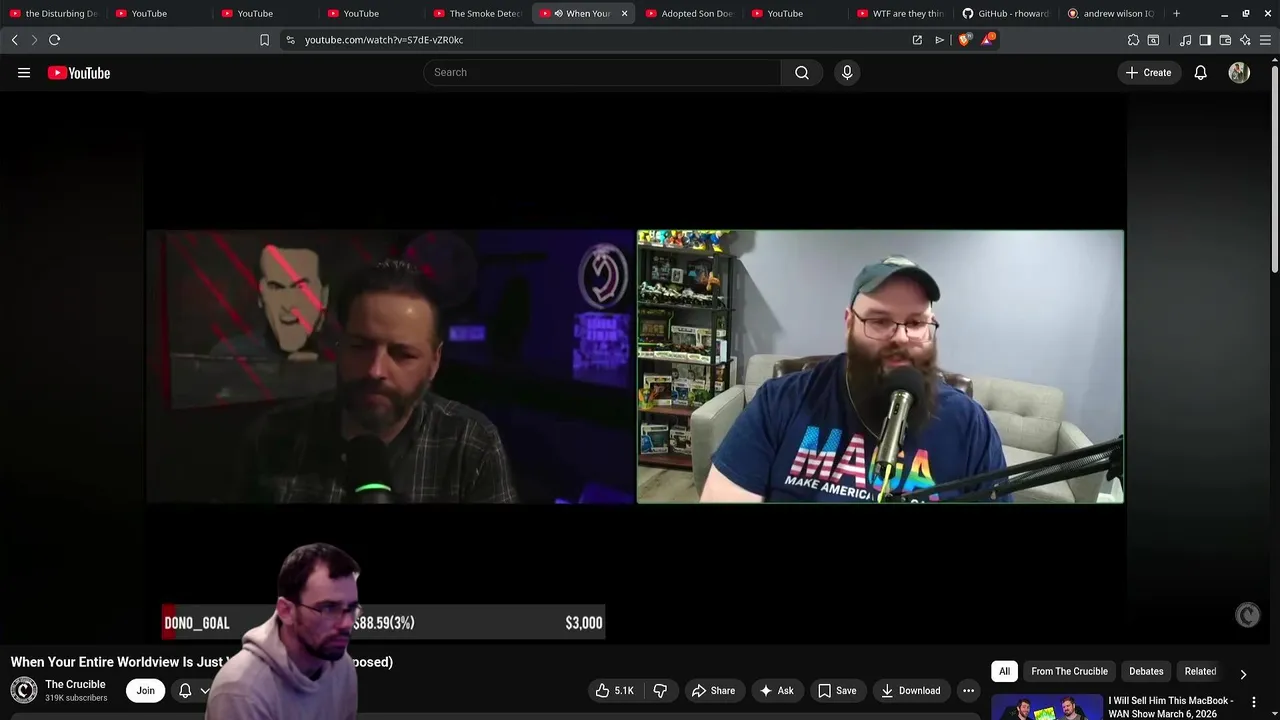Switch to the GitHub - rhoward tab
The height and width of the screenshot is (720, 1280).
(1008, 13)
